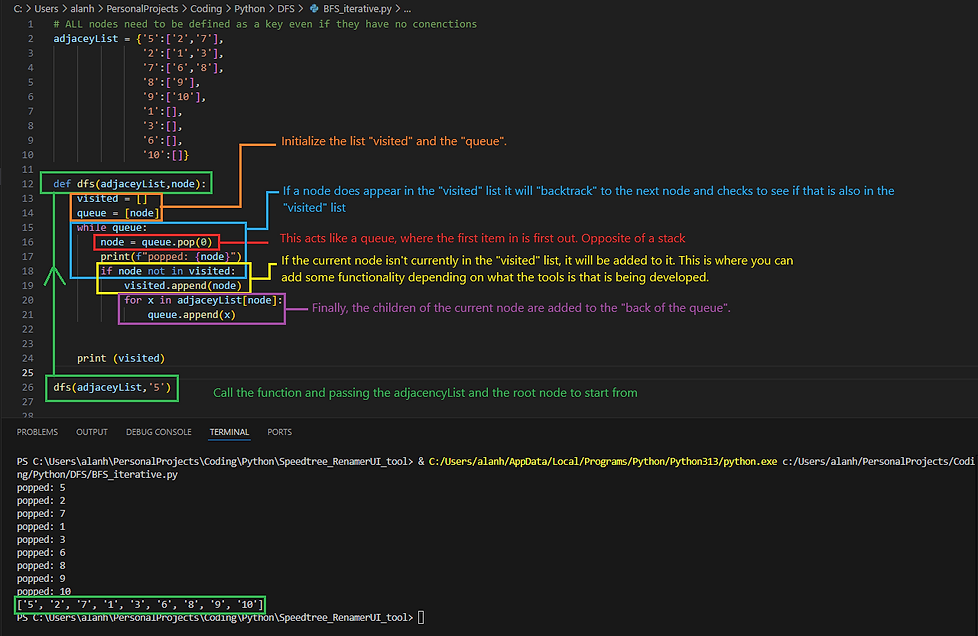Click the '7':['6','8'] dictionary entry
The image size is (978, 636).
coord(183,67)
